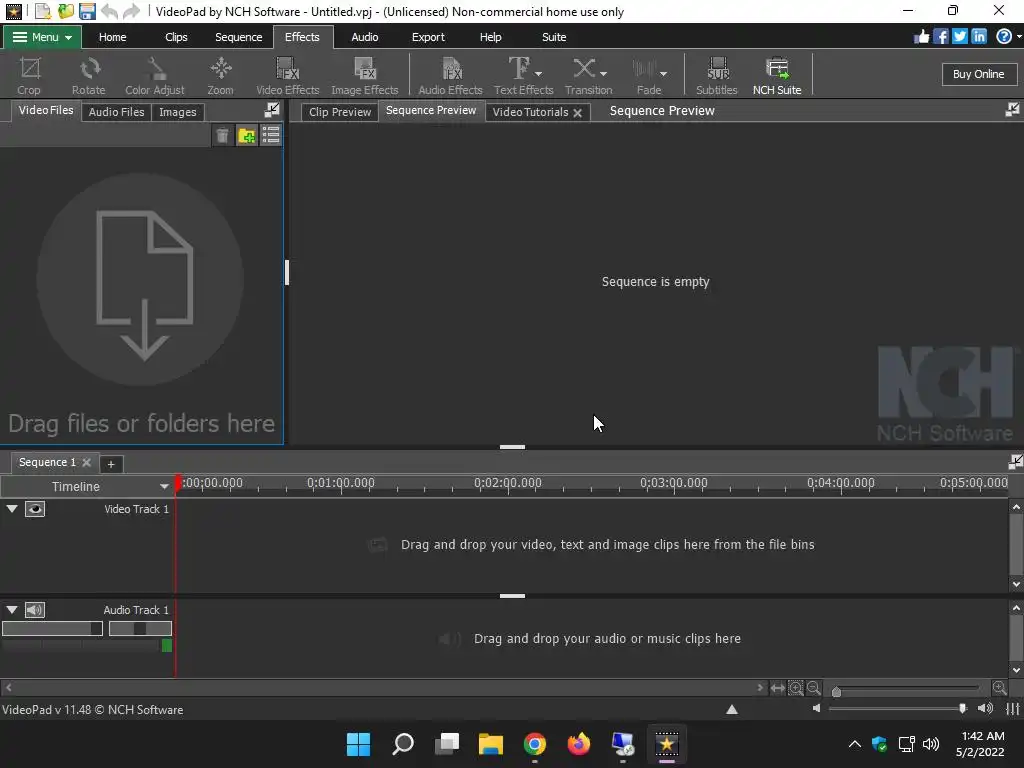This screenshot has height=768, width=1024.
Task: Switch to Images bin tab
Action: coord(178,112)
